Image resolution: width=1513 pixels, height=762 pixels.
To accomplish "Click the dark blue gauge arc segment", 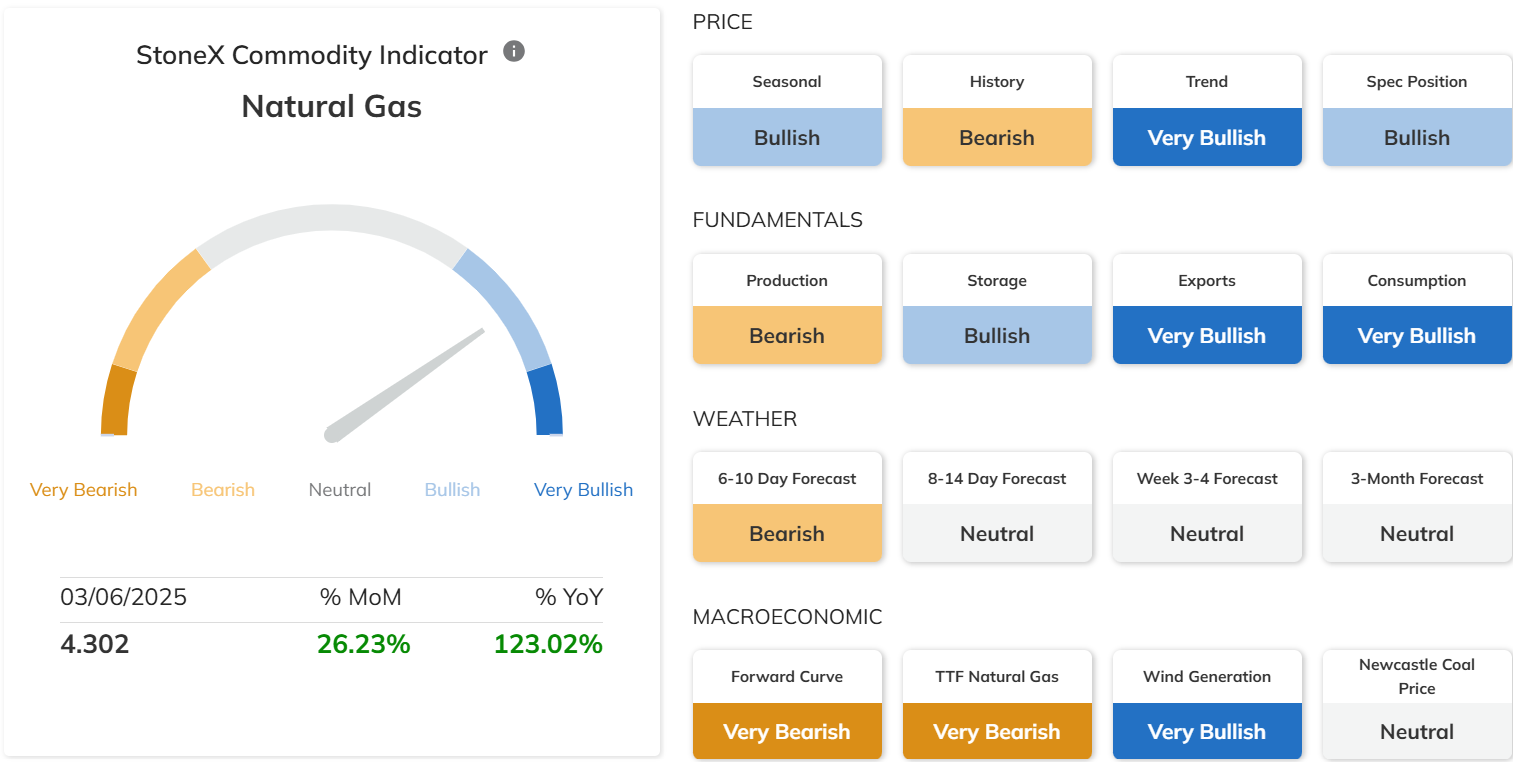I will coord(547,400).
